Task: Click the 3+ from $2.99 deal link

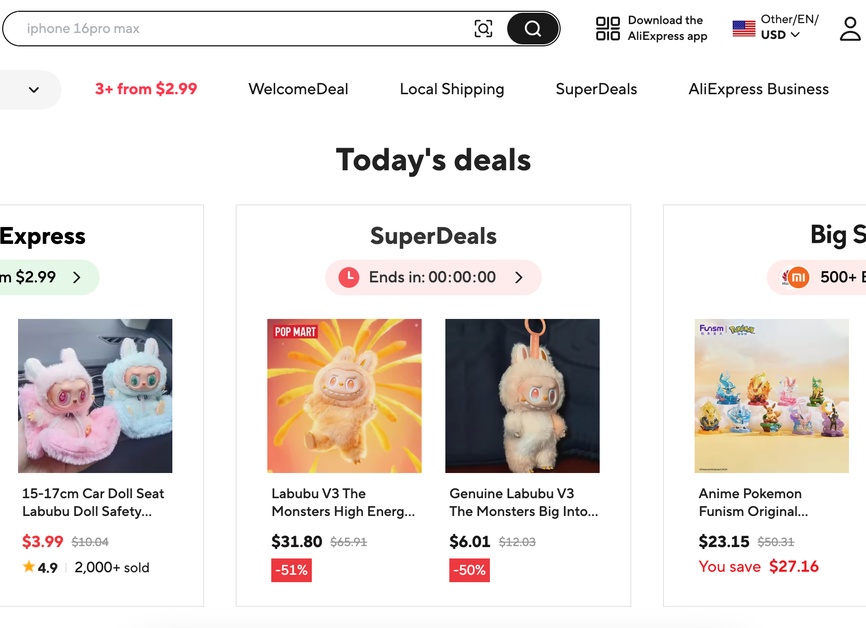Action: pos(146,89)
